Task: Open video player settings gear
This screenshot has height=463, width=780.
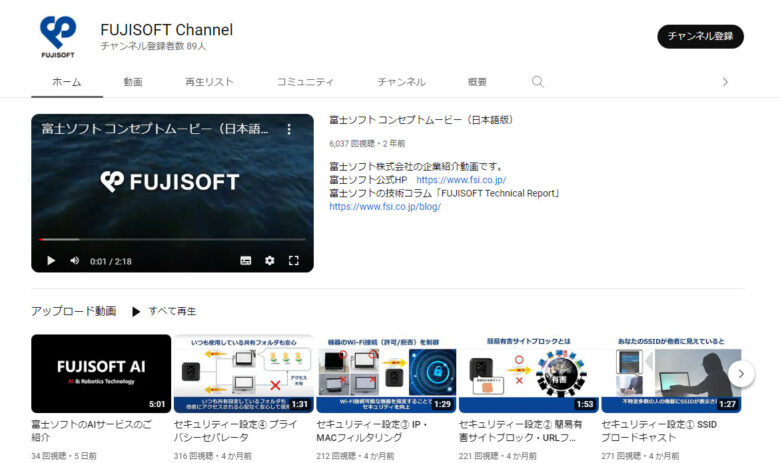Action: pyautogui.click(x=270, y=261)
